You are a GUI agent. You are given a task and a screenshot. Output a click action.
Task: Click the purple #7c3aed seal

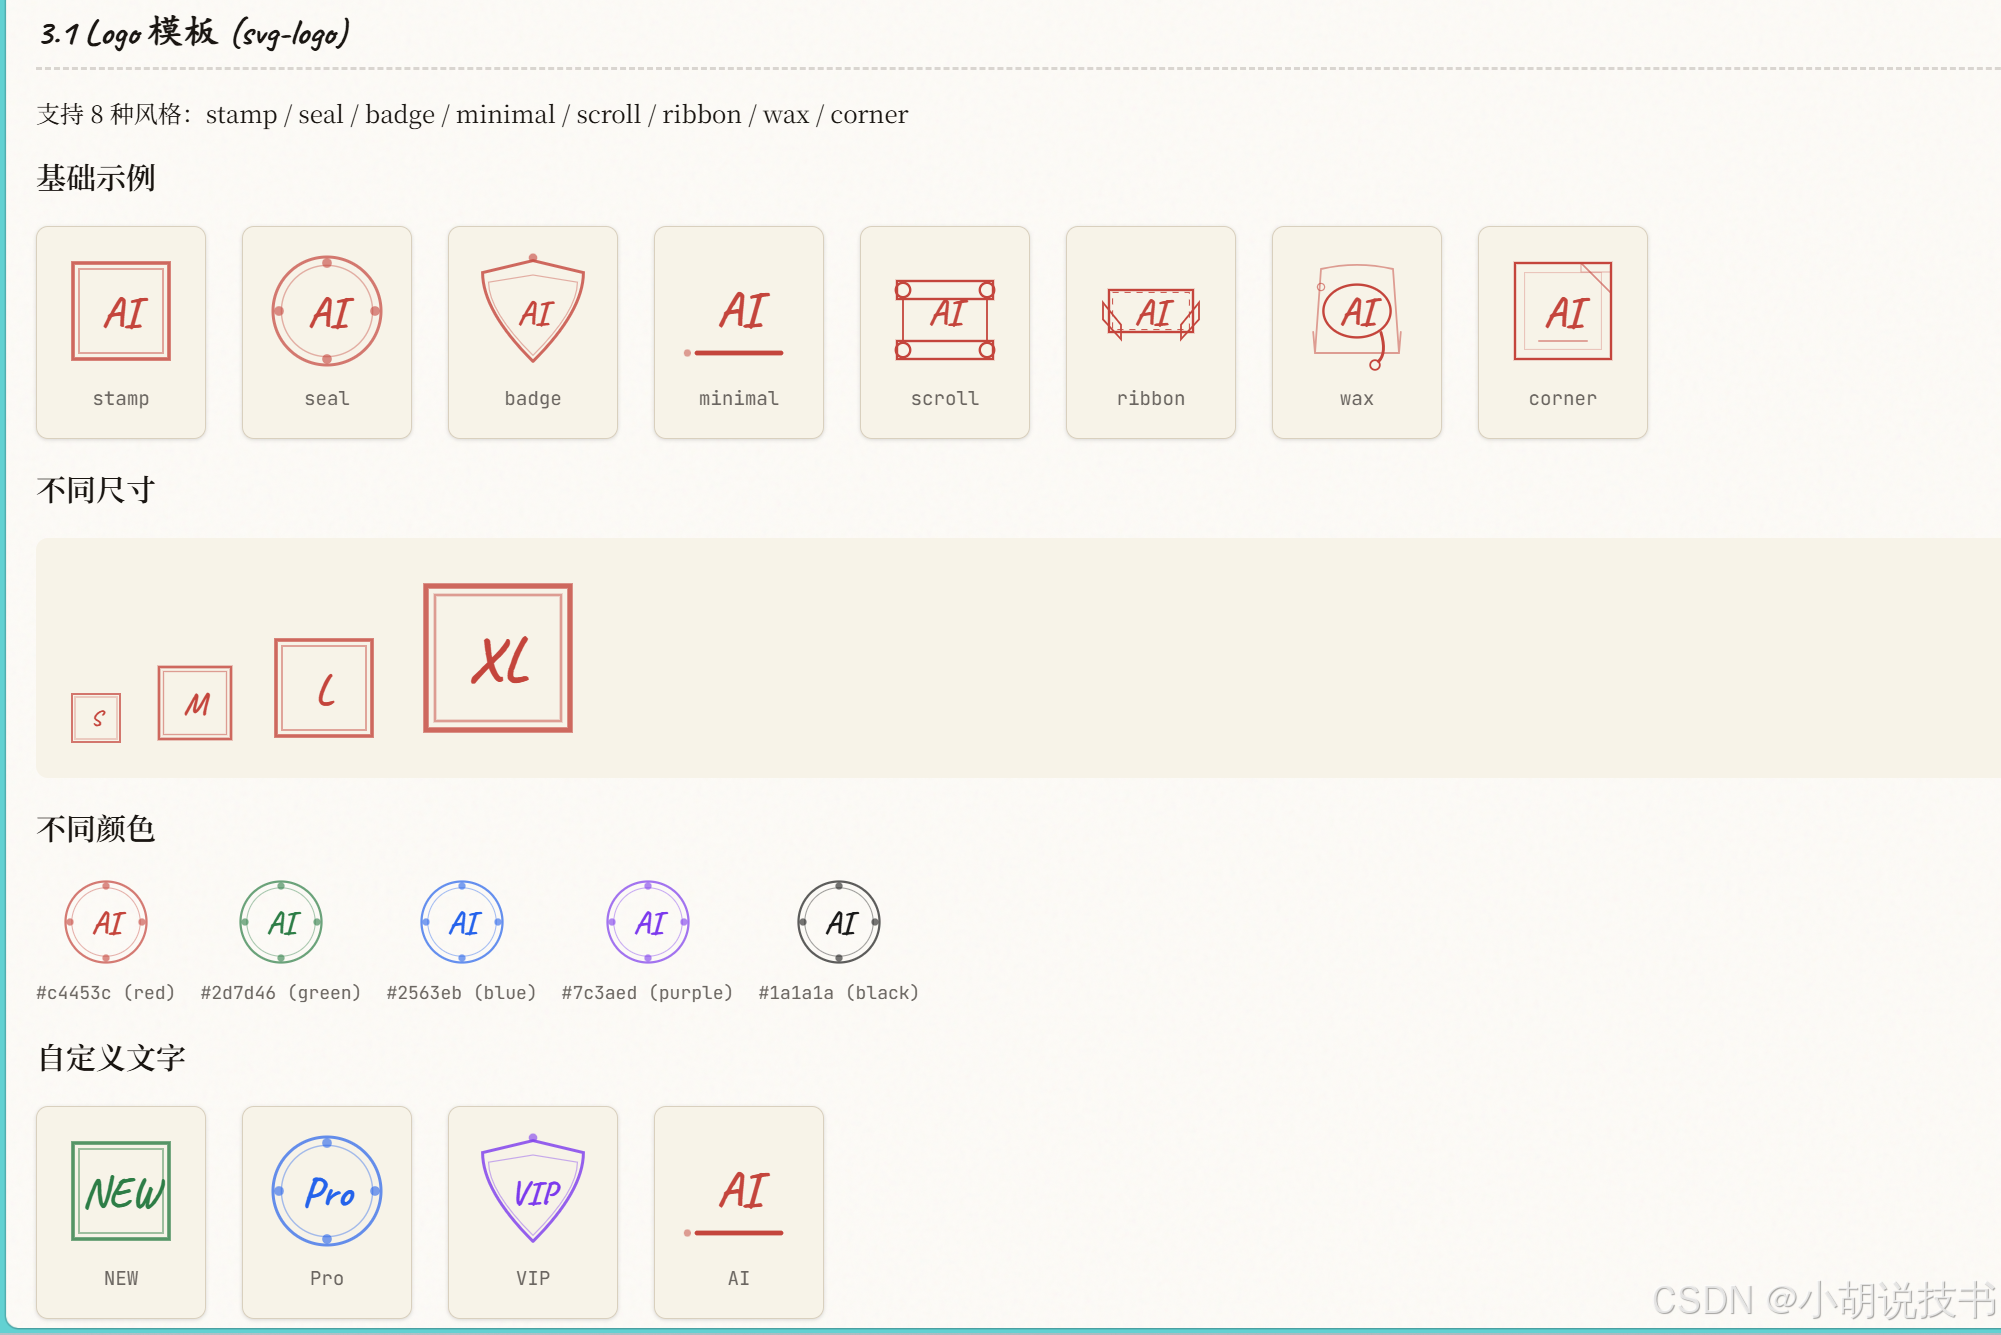tap(648, 922)
